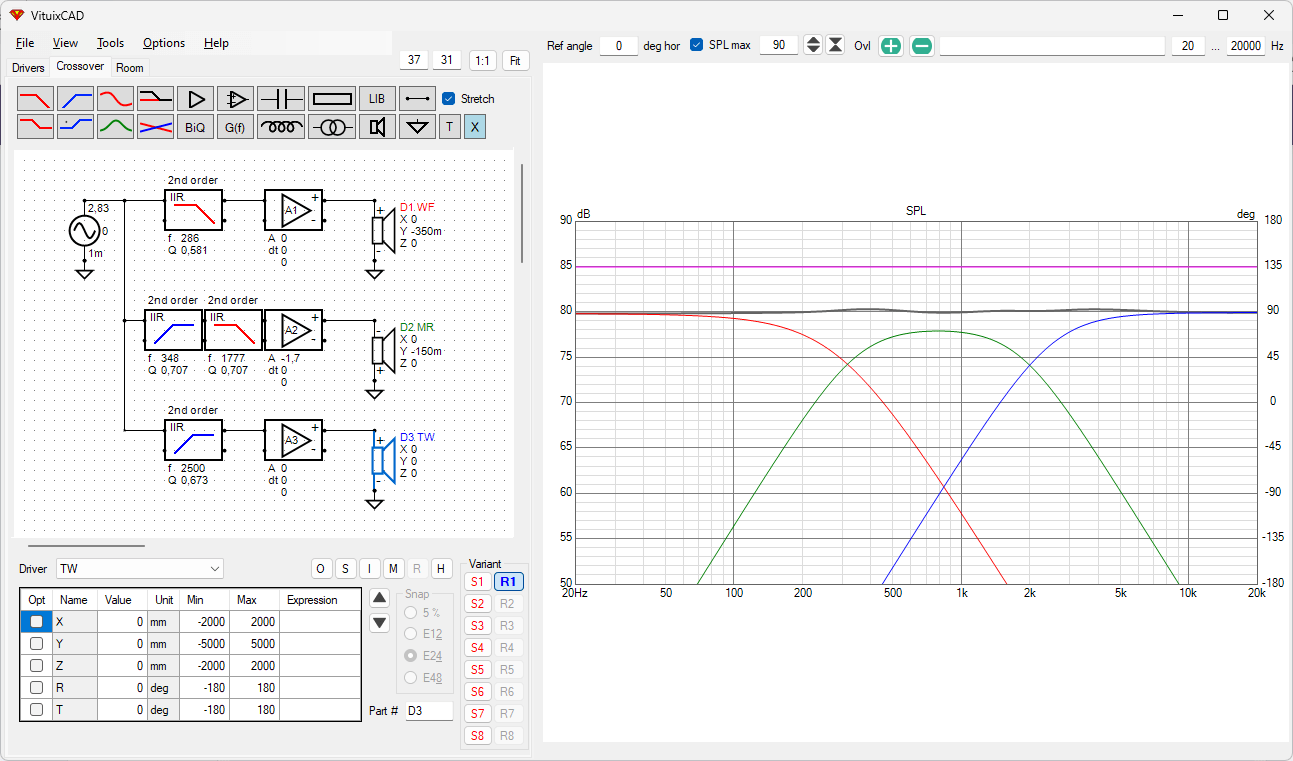Toggle the H button beside Driver
The image size is (1293, 761).
click(x=442, y=569)
